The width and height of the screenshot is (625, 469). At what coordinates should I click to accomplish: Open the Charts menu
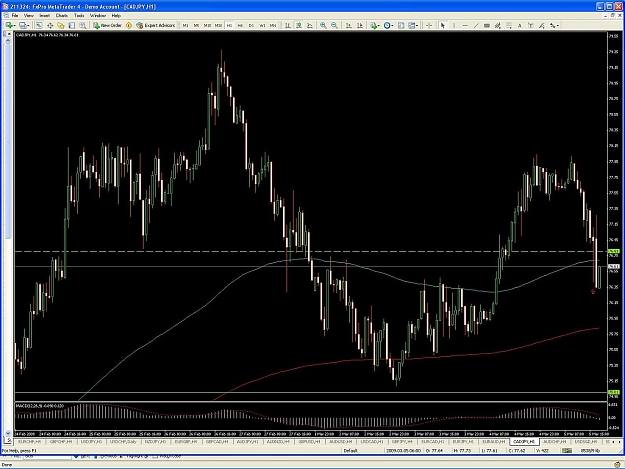pos(62,16)
